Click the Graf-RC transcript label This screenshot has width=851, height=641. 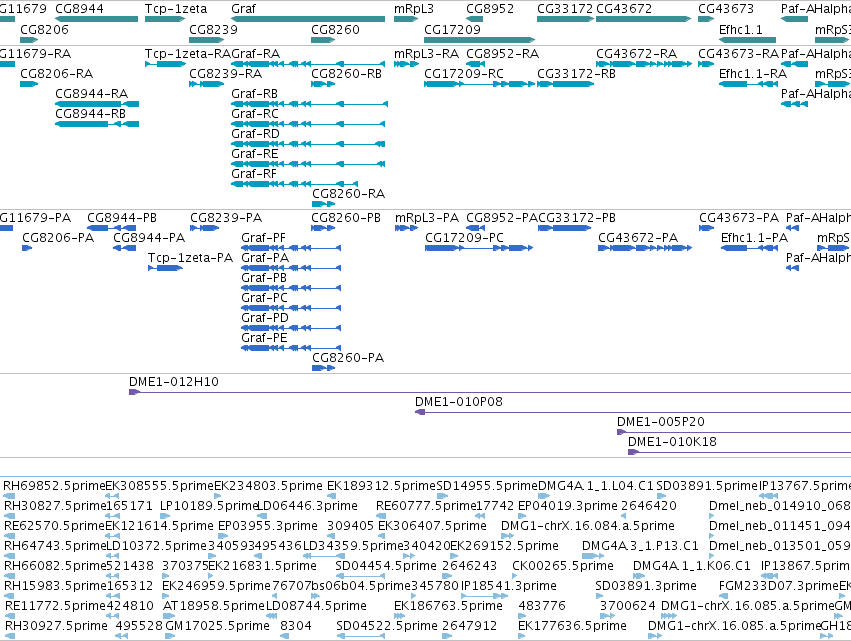(255, 114)
